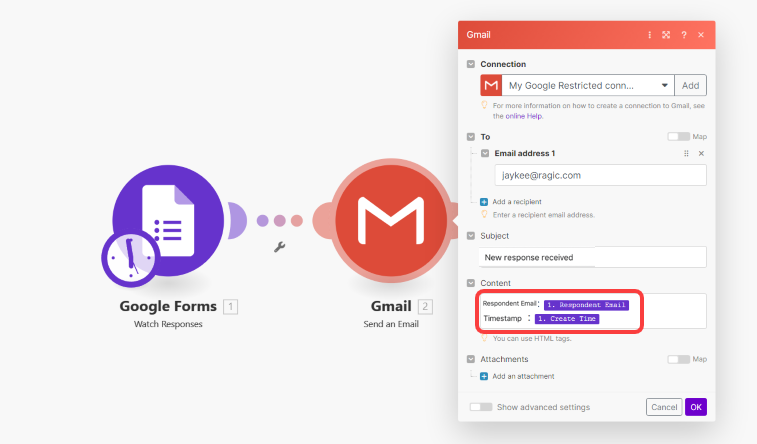
Task: Remove Email address 1 entry
Action: [x=701, y=153]
